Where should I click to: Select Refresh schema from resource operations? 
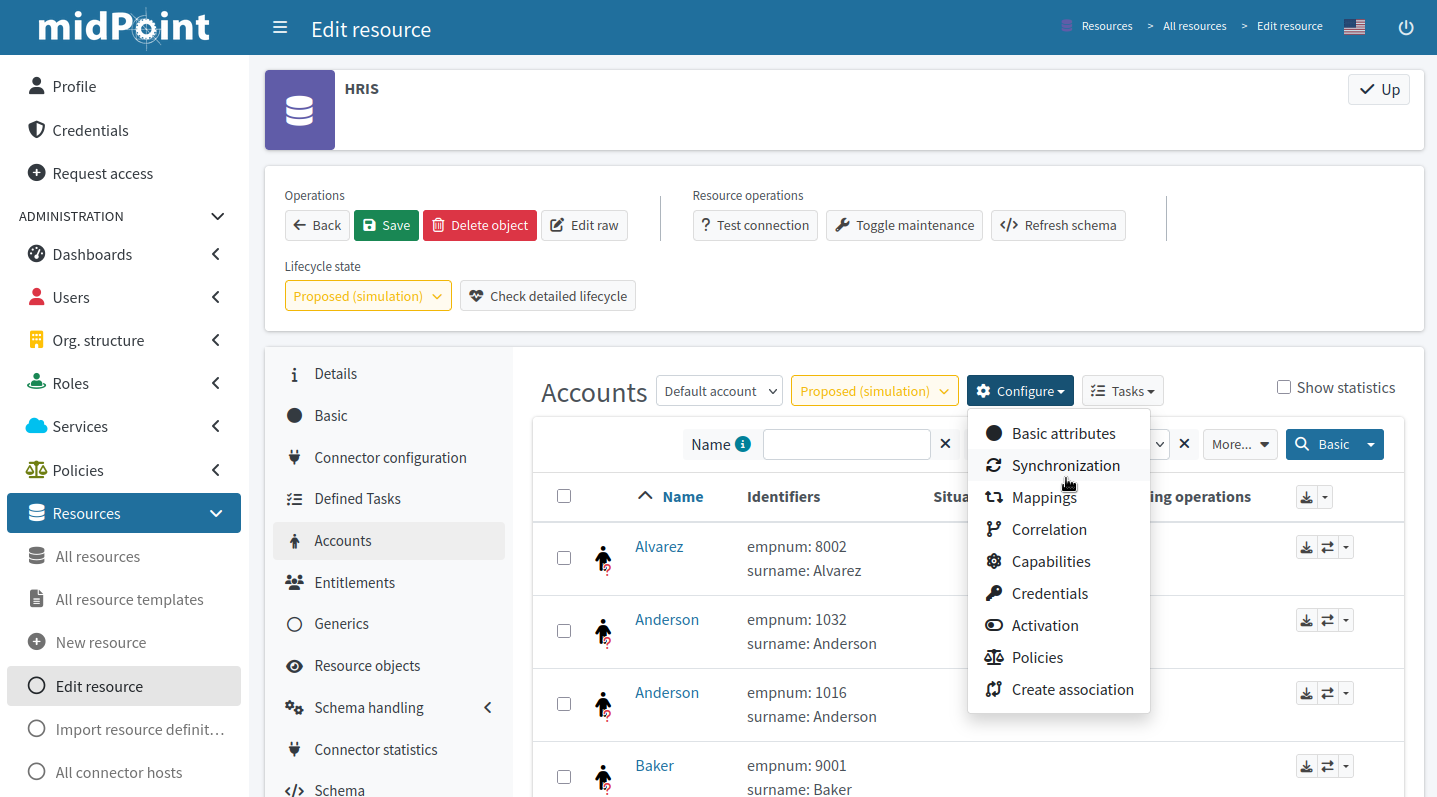click(1058, 225)
